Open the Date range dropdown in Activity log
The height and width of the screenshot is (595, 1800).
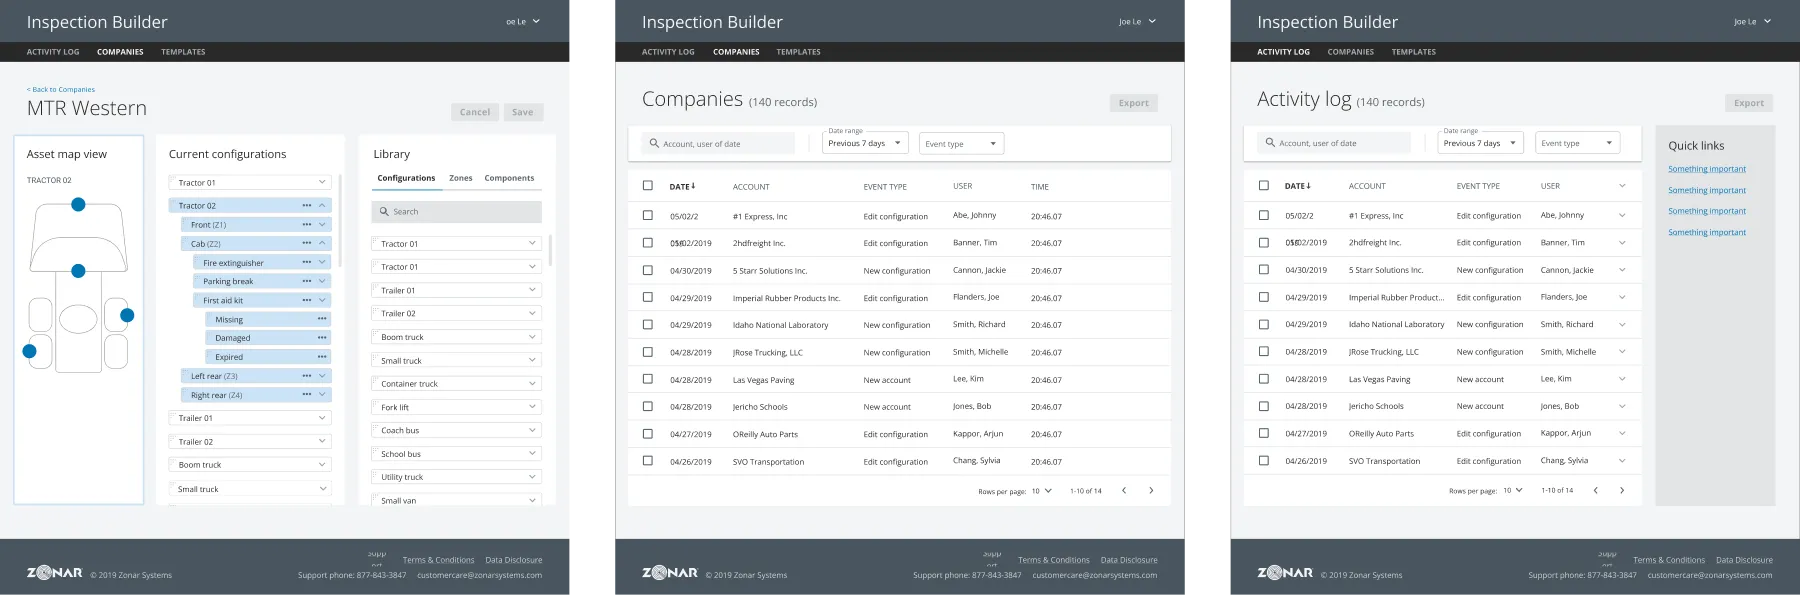1481,143
